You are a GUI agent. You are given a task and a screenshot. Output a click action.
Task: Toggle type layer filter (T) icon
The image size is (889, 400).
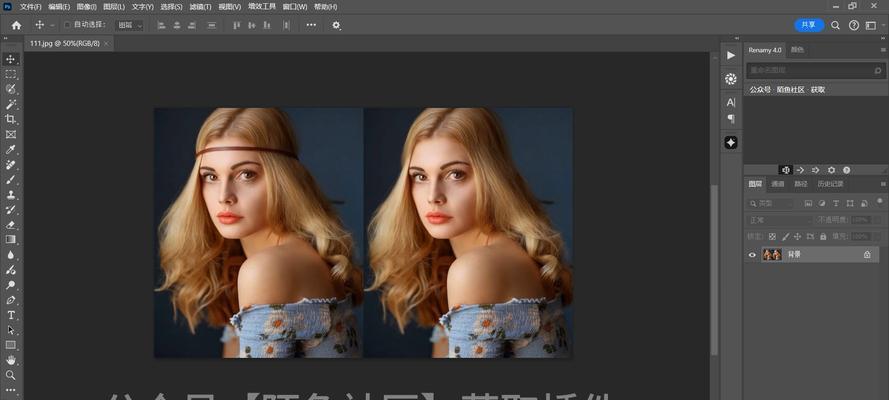pyautogui.click(x=836, y=203)
